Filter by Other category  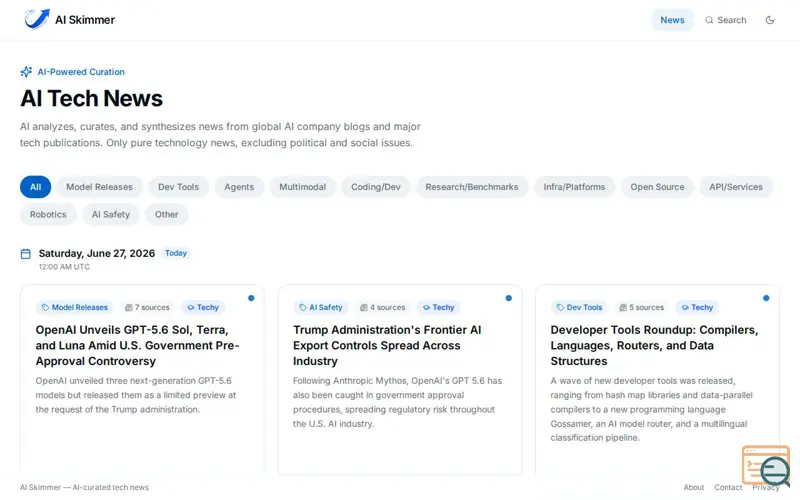pos(166,214)
